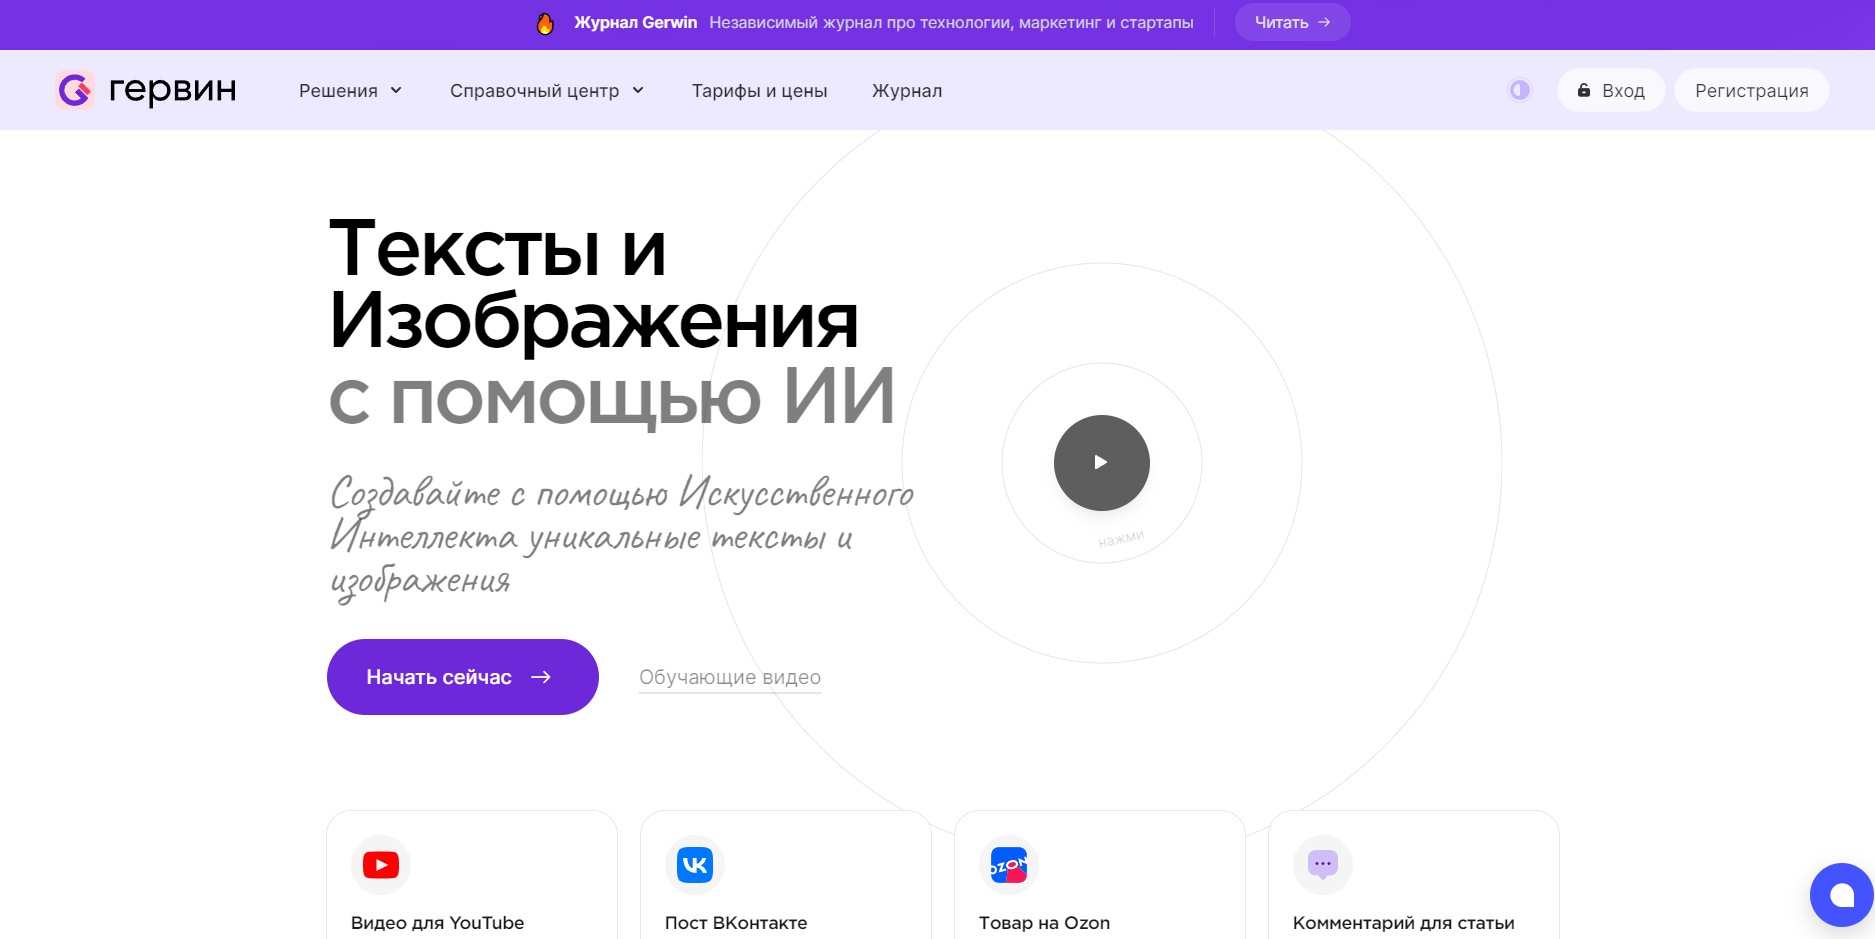Open the YouTube video template icon
The width and height of the screenshot is (1875, 939).
pos(381,865)
